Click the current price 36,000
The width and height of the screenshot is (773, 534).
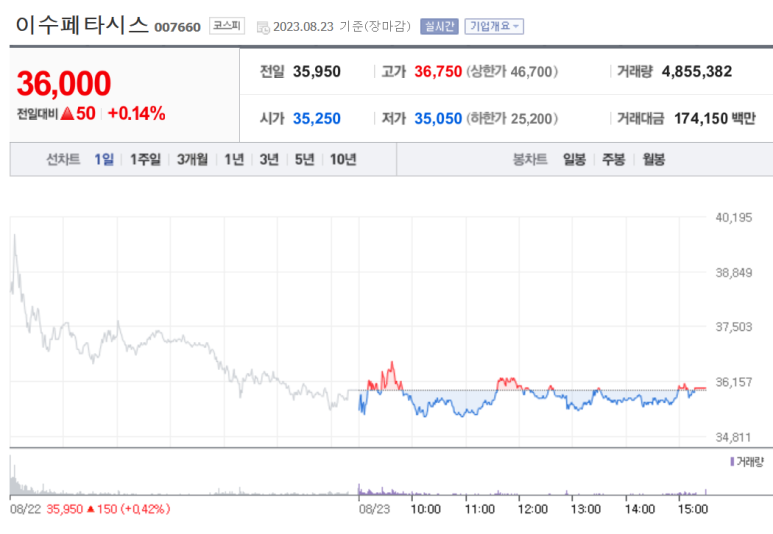64,83
